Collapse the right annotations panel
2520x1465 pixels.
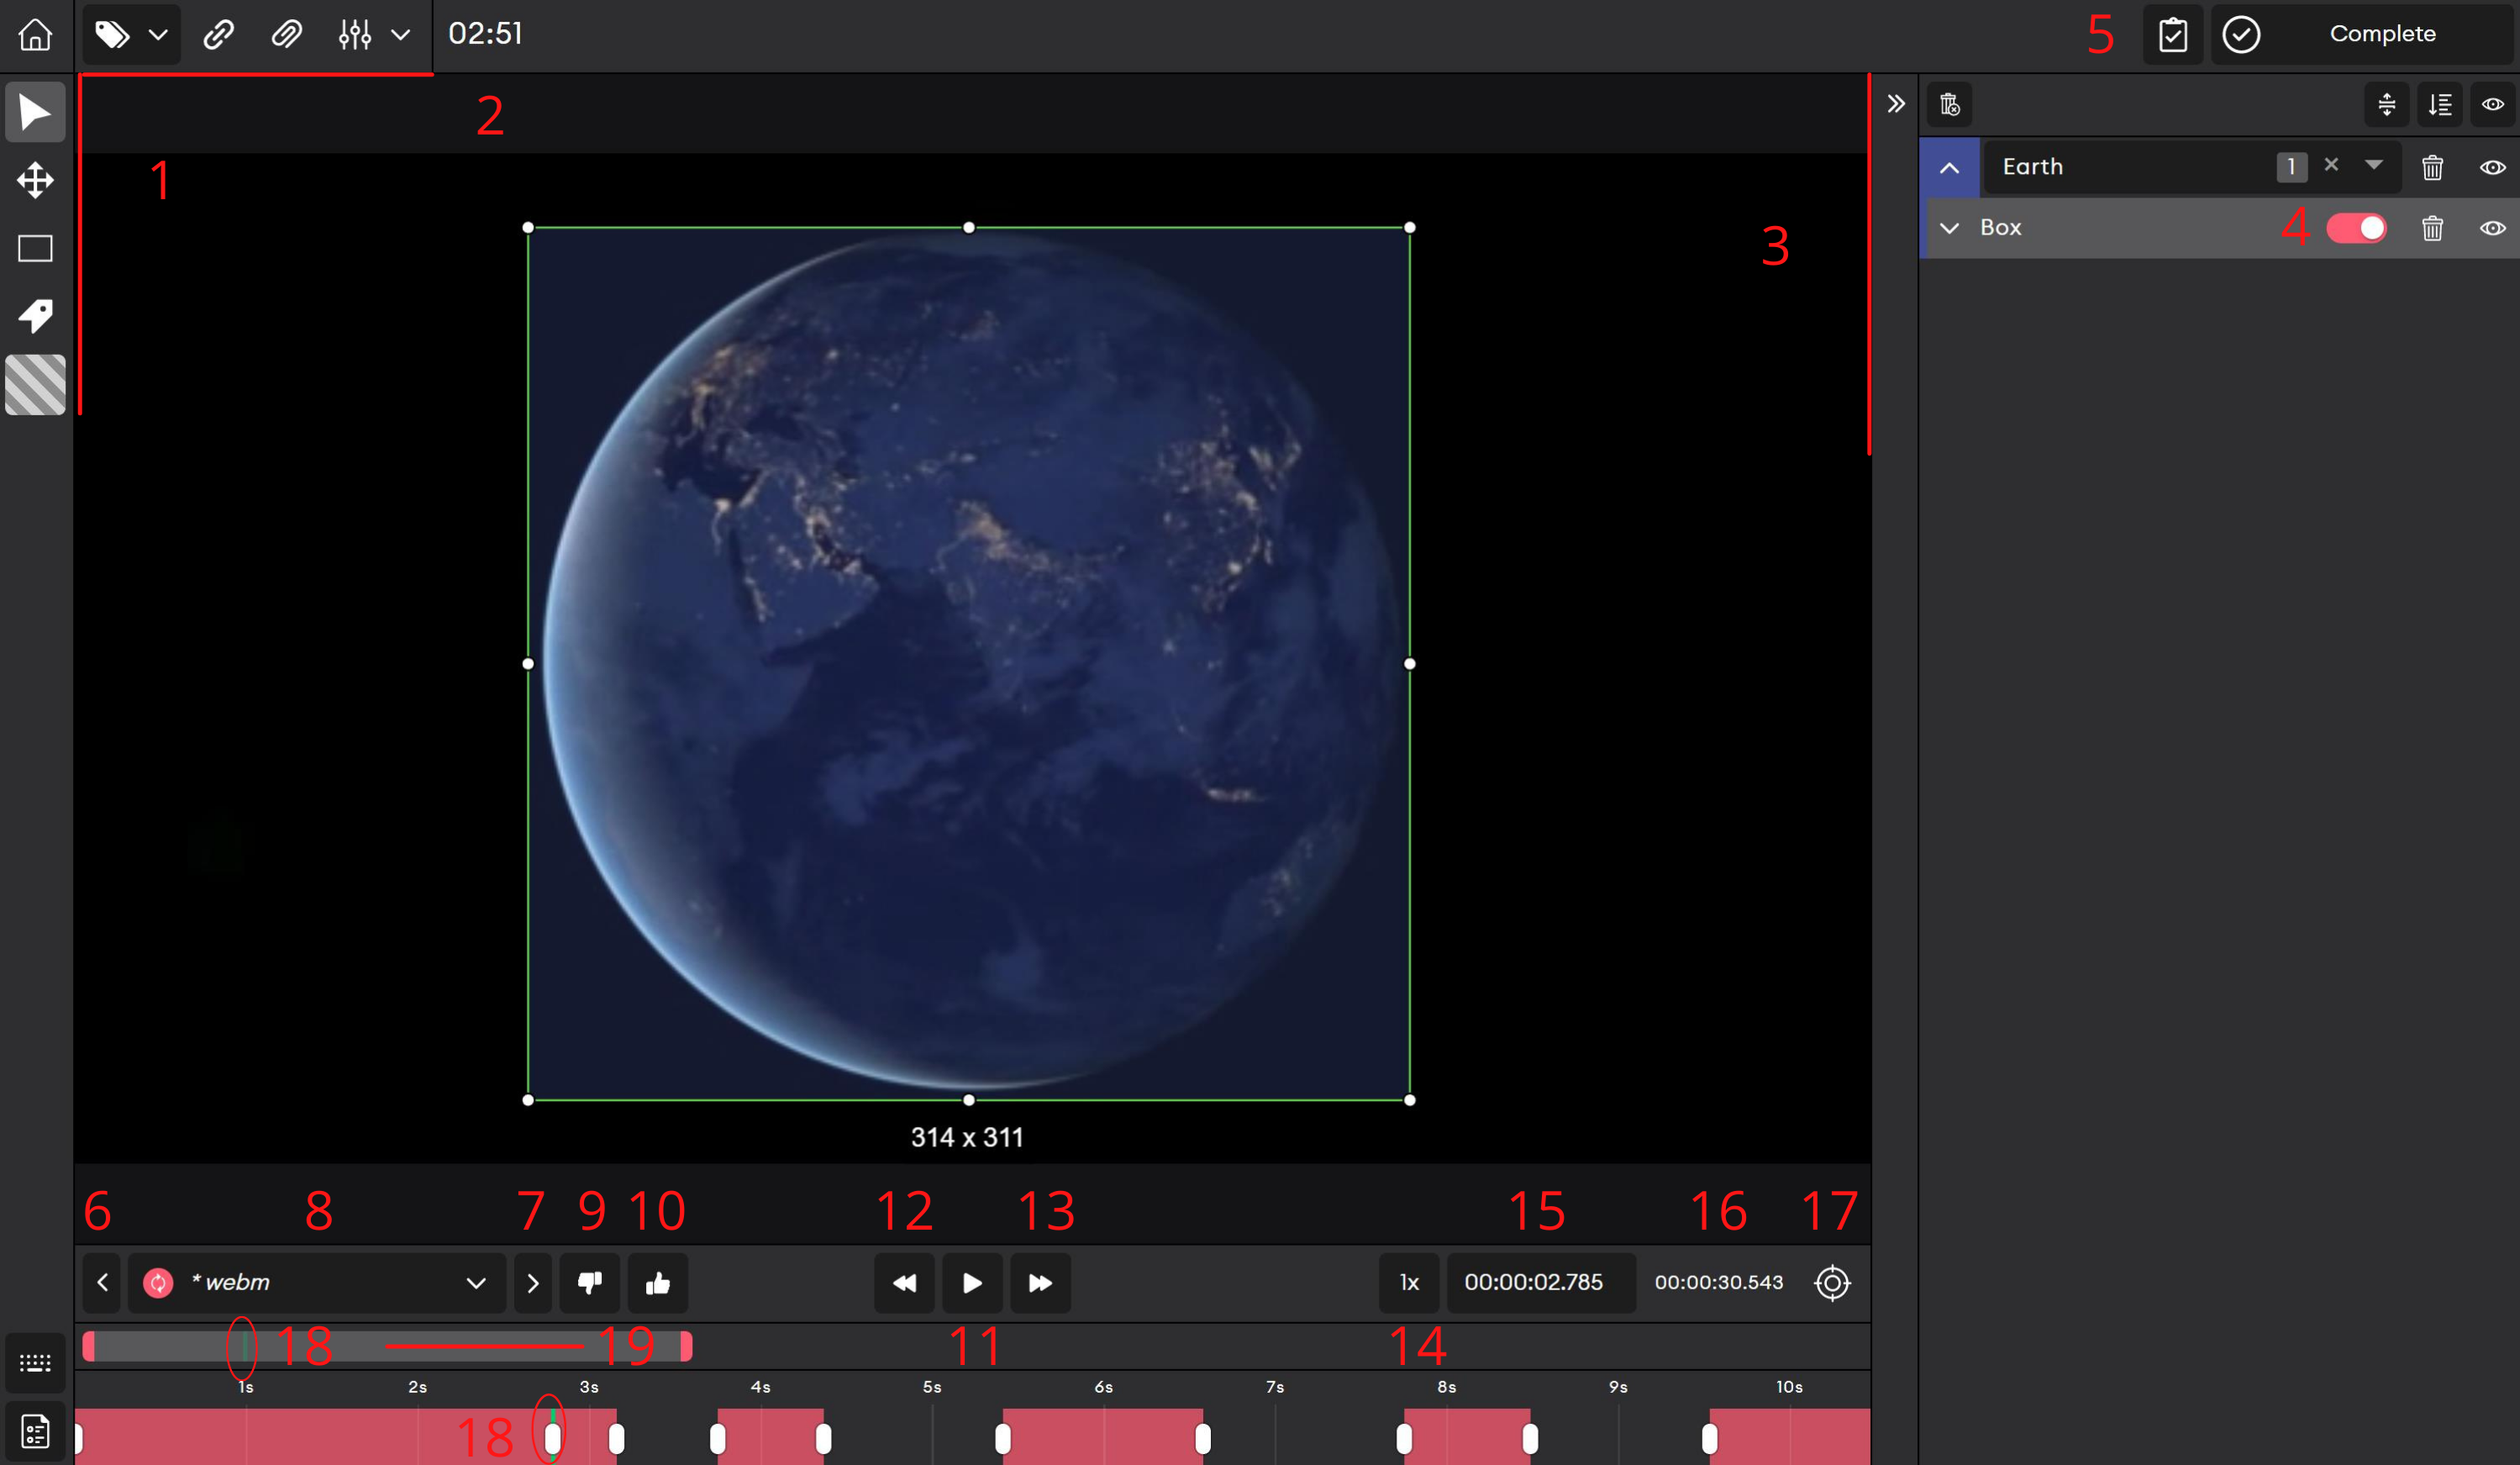(x=1895, y=104)
